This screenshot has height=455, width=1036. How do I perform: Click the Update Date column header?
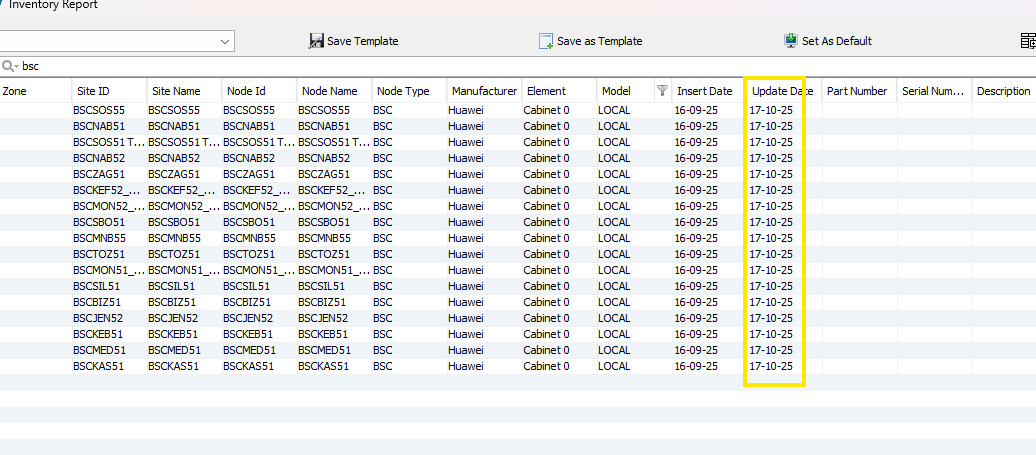point(781,91)
